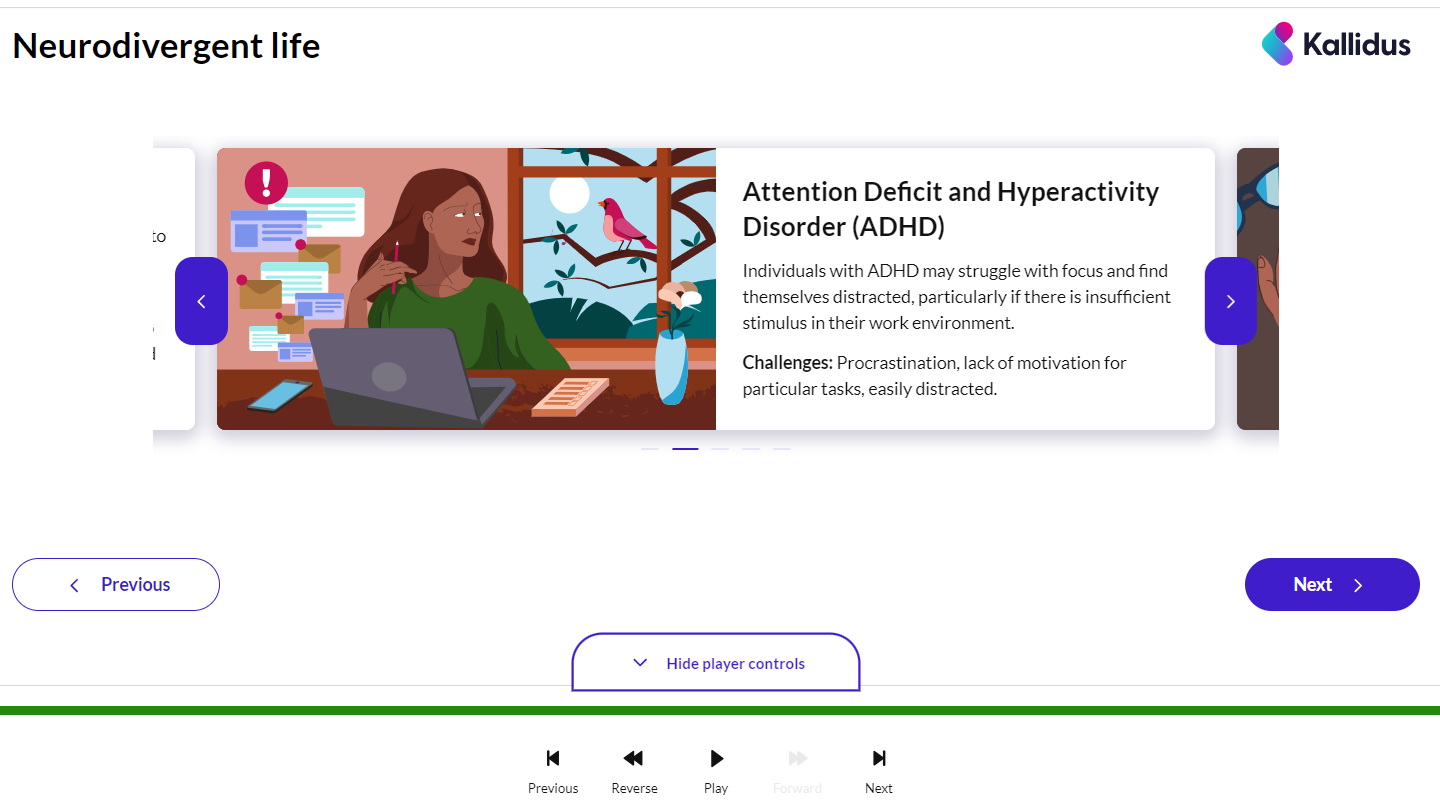Go to the Next page button

[1331, 585]
